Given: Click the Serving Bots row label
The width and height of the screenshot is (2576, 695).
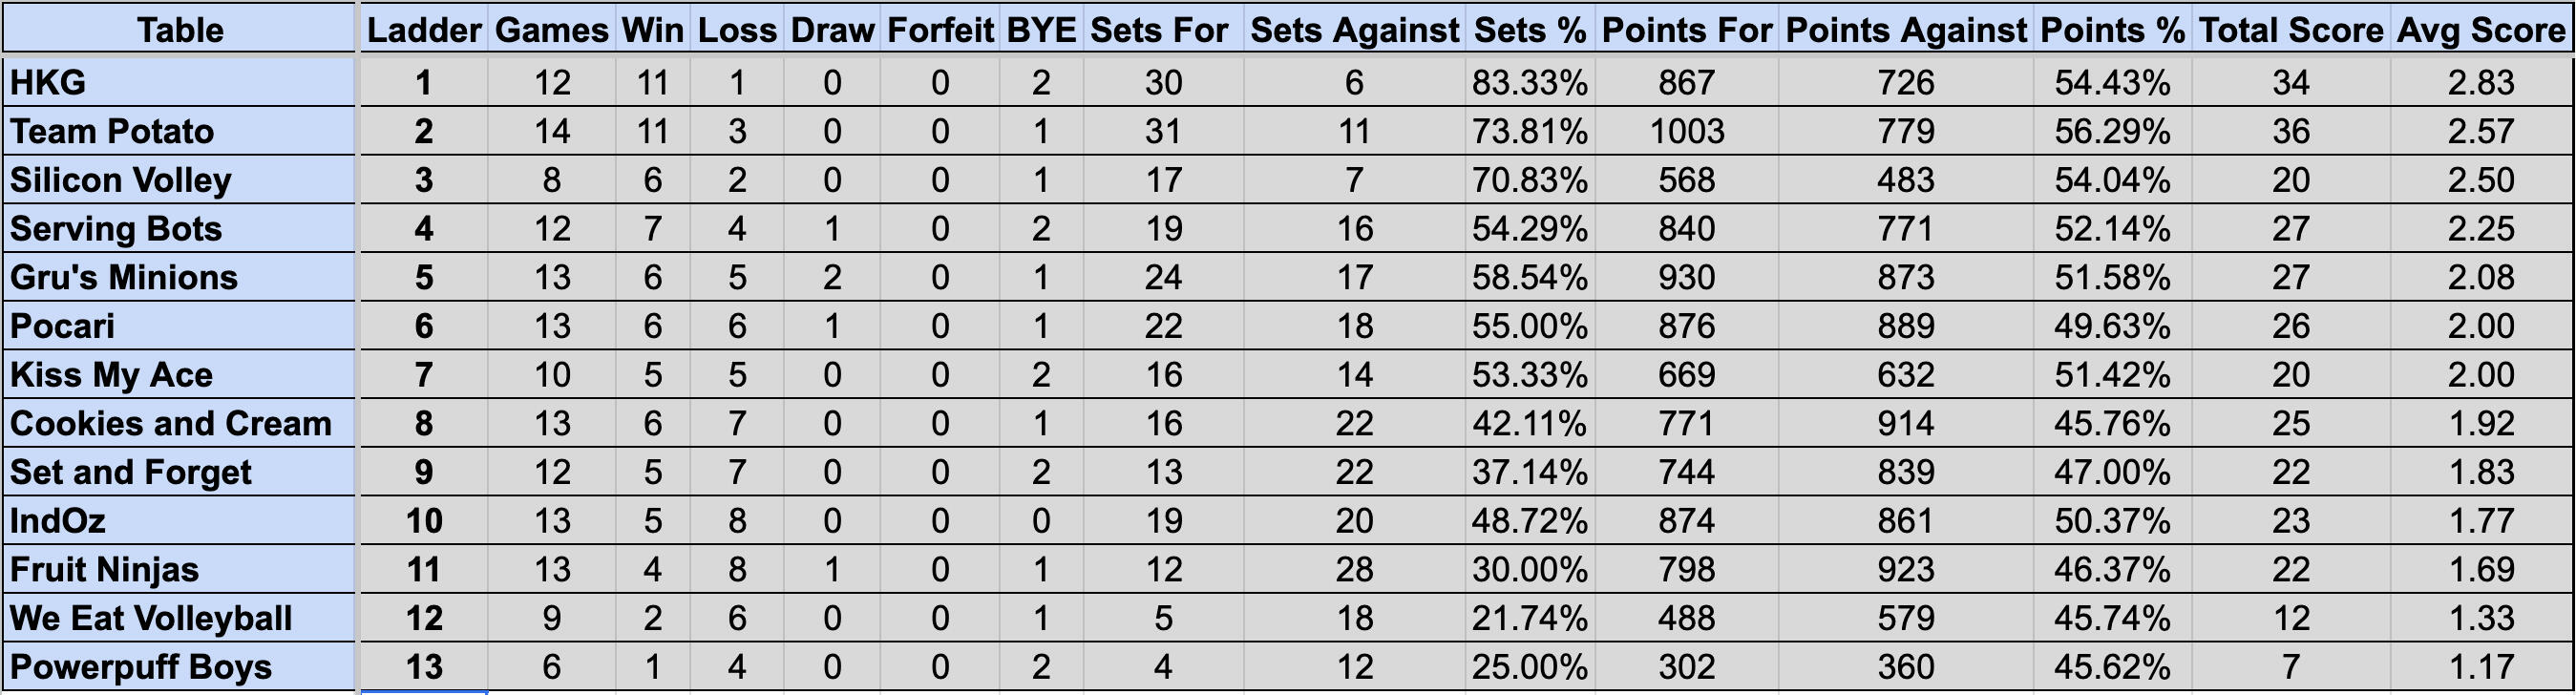Looking at the screenshot, I should coord(179,229).
